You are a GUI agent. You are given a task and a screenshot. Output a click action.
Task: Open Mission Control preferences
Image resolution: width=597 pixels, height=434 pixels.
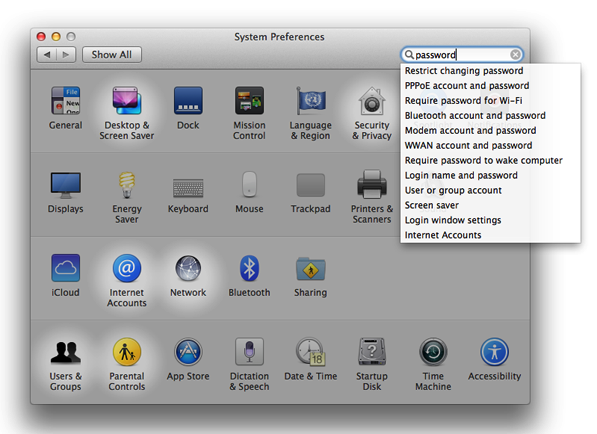(249, 113)
